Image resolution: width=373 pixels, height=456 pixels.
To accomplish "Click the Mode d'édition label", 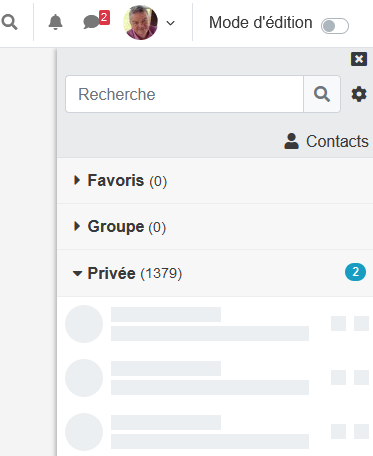I will [261, 23].
